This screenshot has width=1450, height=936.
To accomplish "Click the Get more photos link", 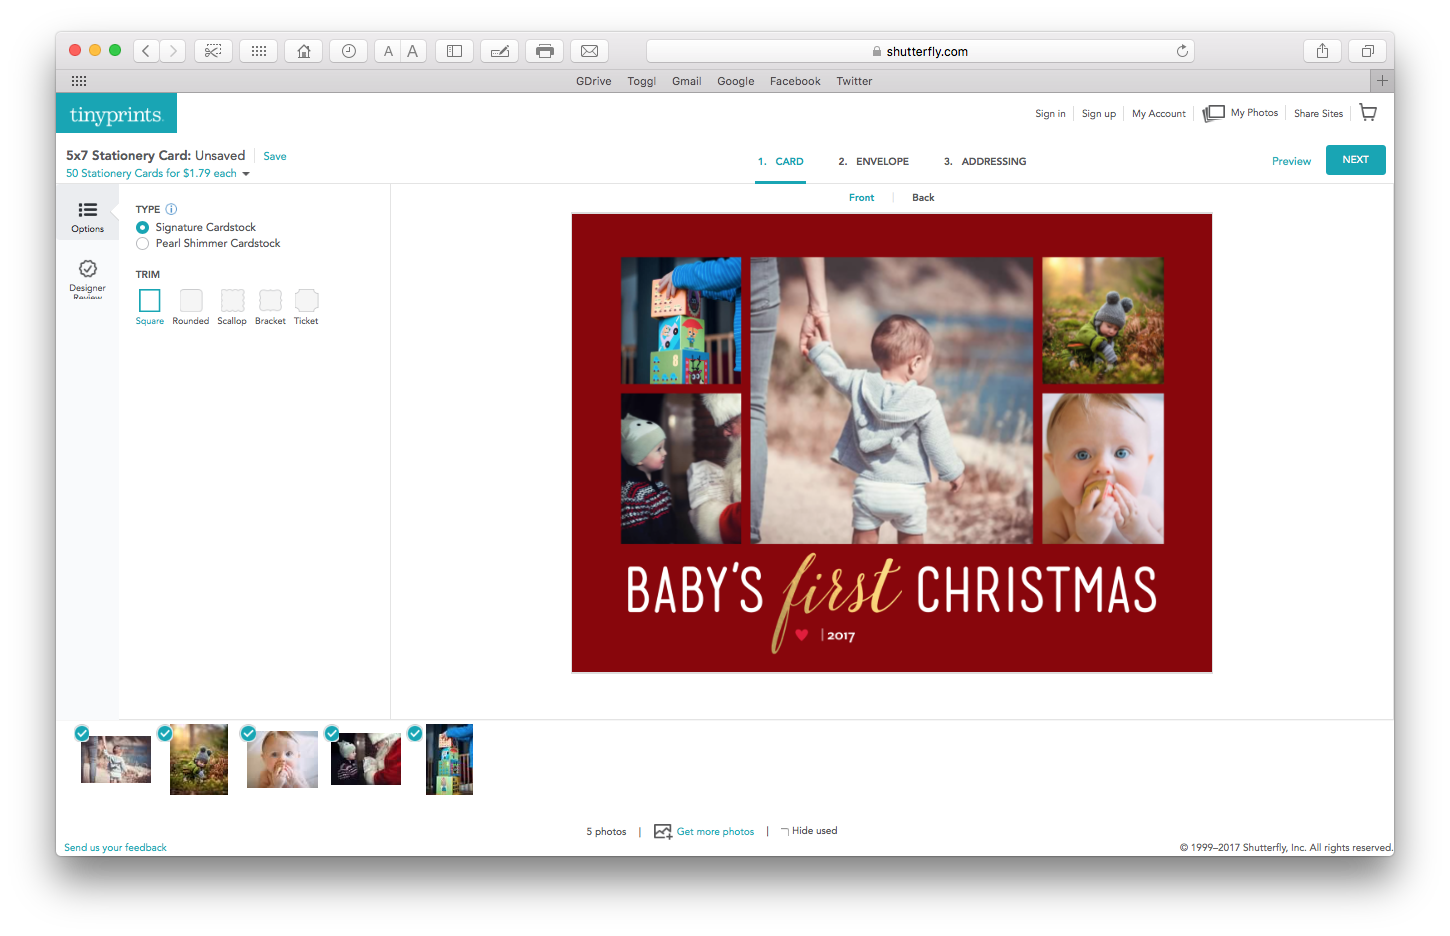I will pyautogui.click(x=715, y=831).
